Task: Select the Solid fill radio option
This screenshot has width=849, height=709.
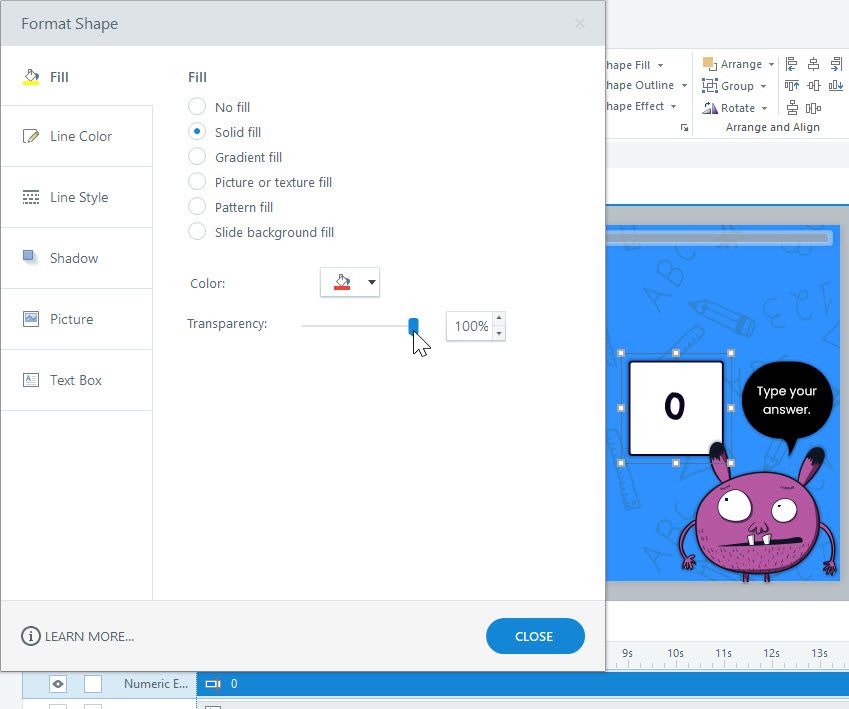Action: (197, 132)
